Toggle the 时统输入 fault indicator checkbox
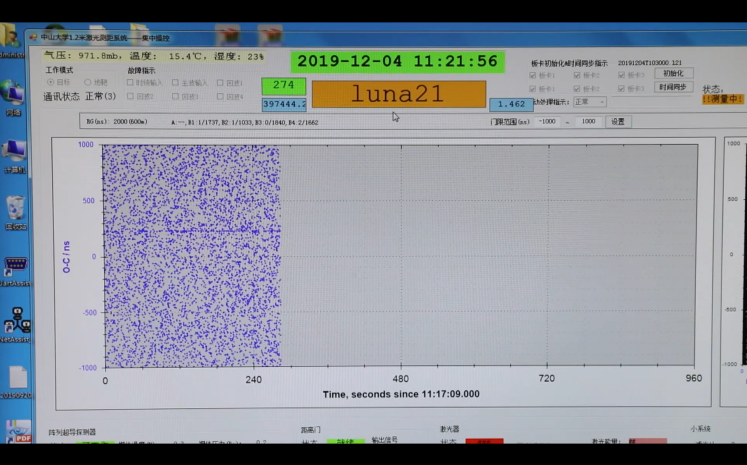747x465 pixels. [132, 83]
